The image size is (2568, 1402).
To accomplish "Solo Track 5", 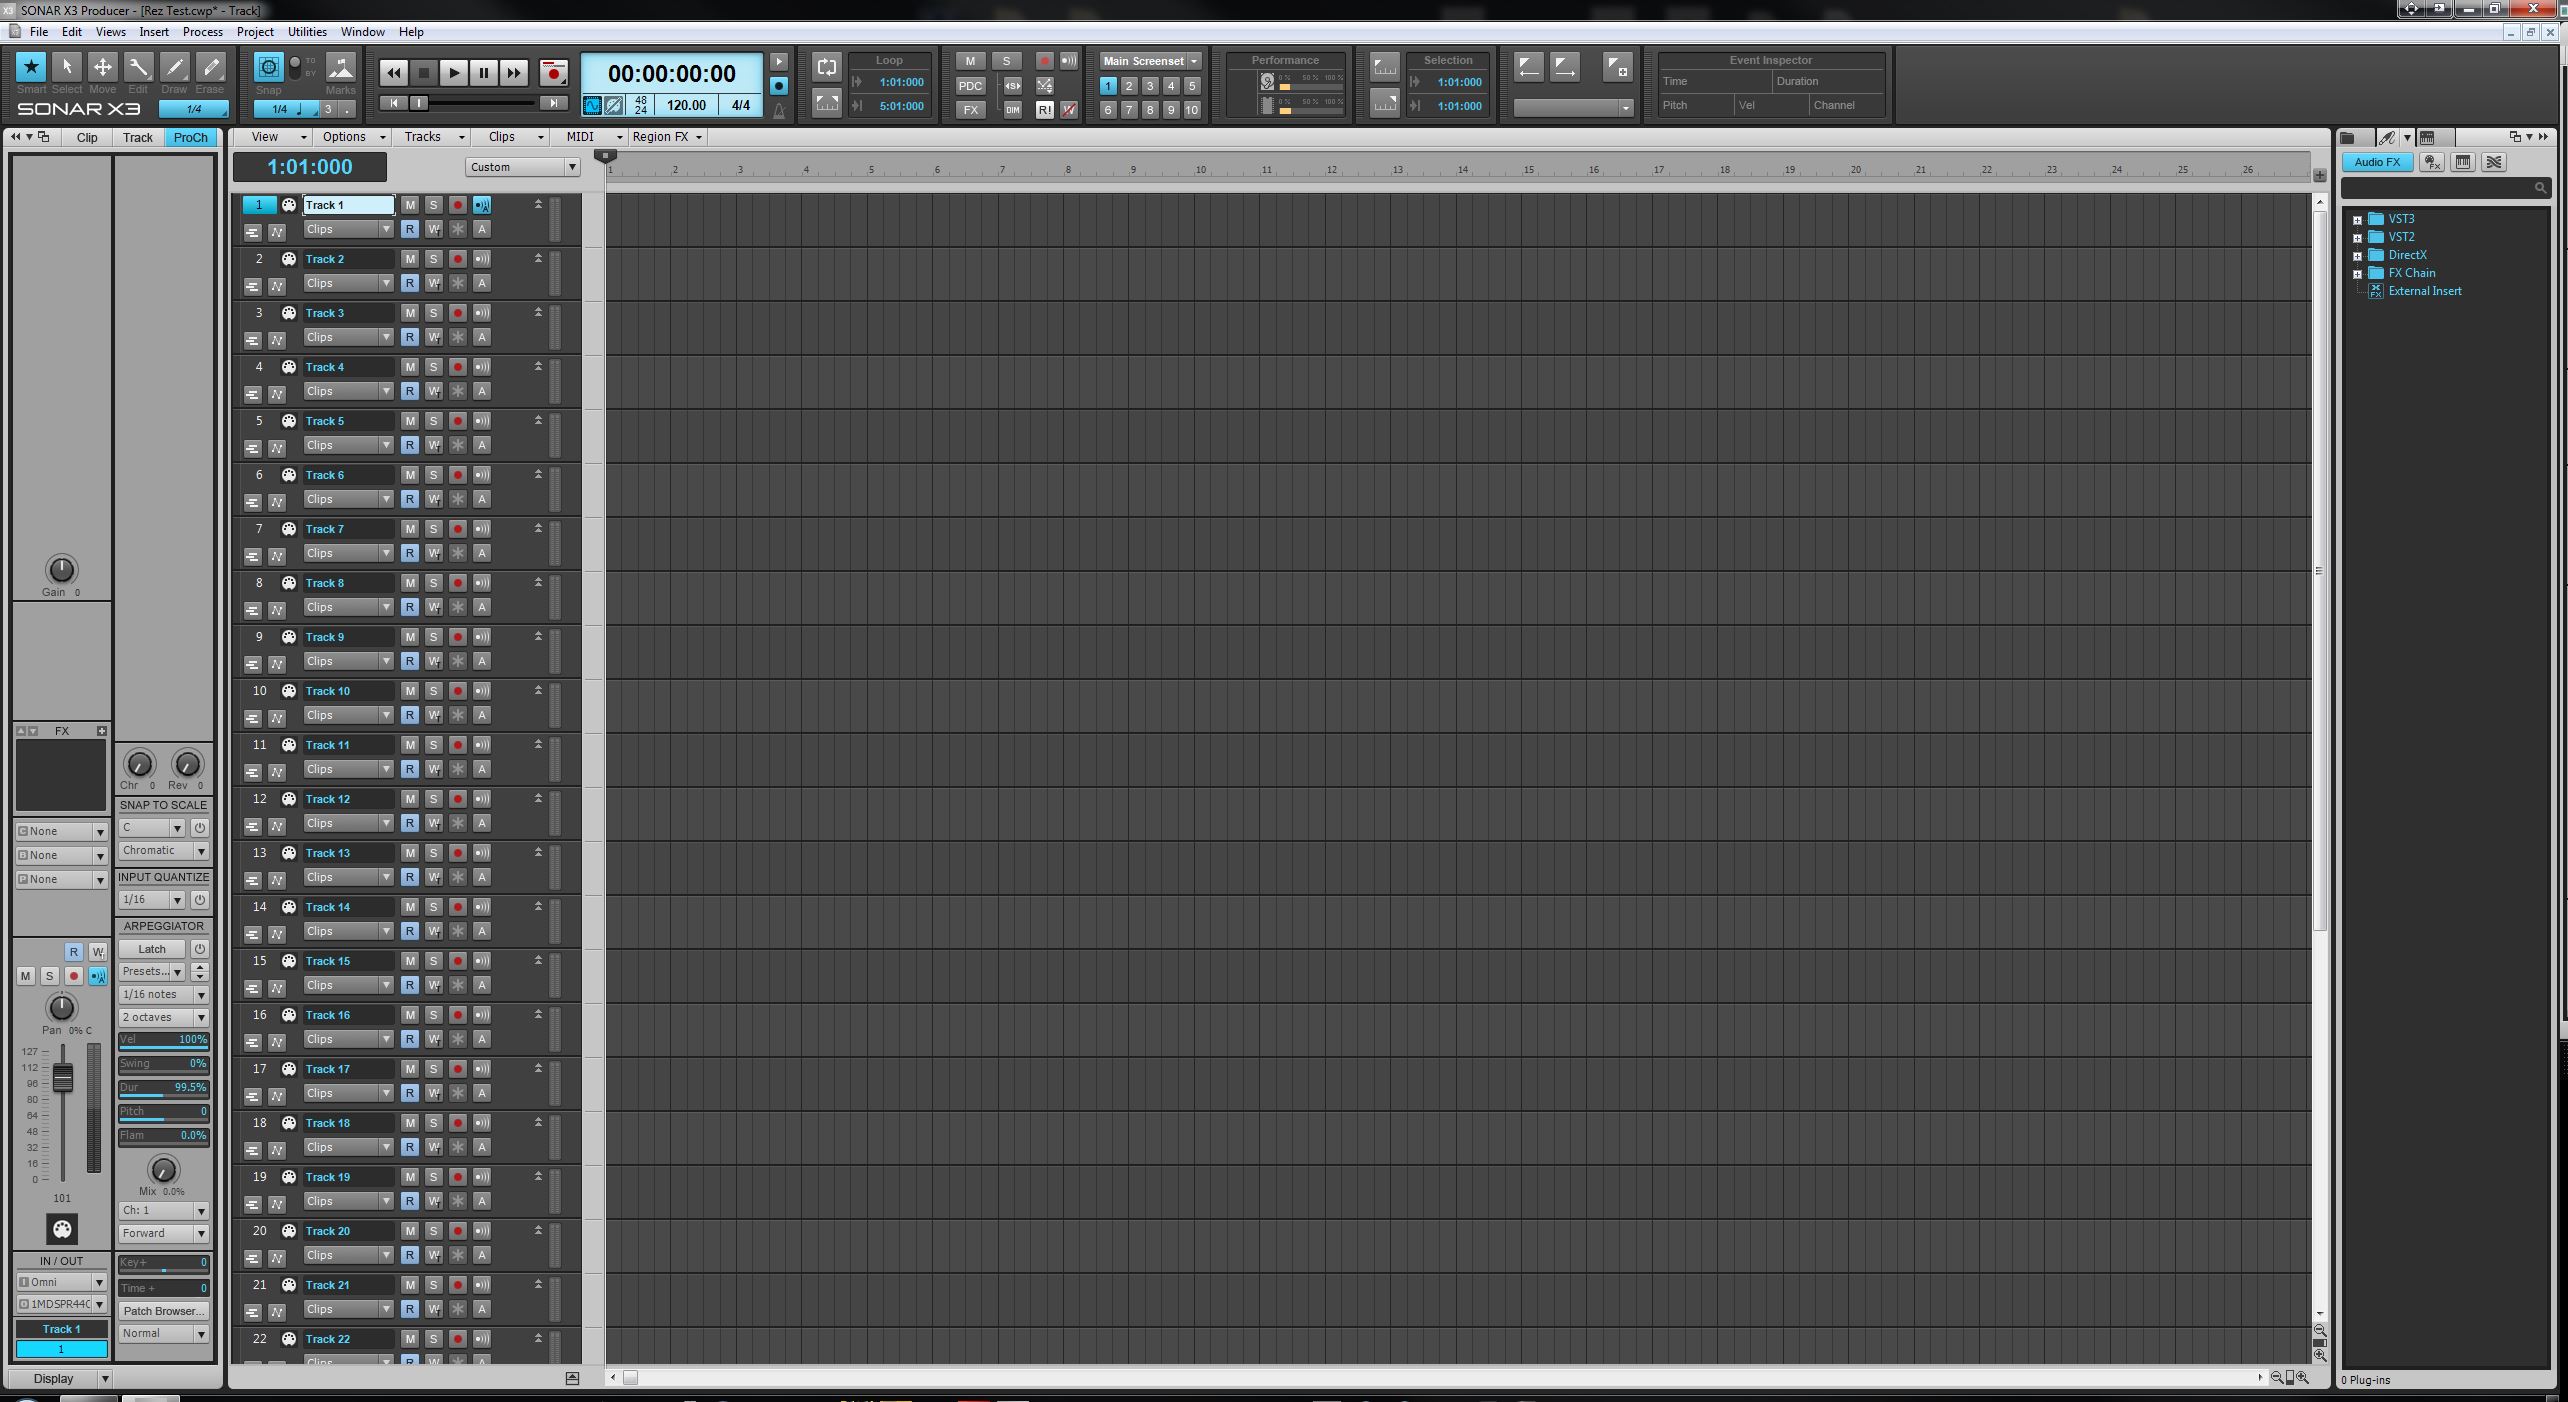I will pyautogui.click(x=433, y=421).
